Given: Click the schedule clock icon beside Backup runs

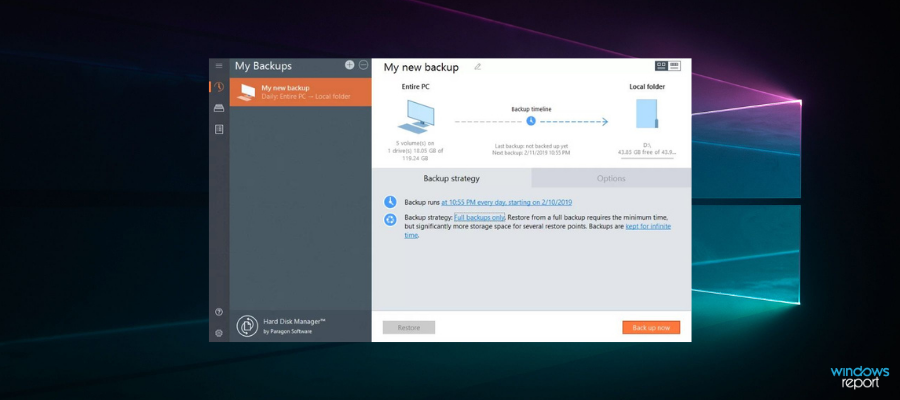Looking at the screenshot, I should pos(390,202).
